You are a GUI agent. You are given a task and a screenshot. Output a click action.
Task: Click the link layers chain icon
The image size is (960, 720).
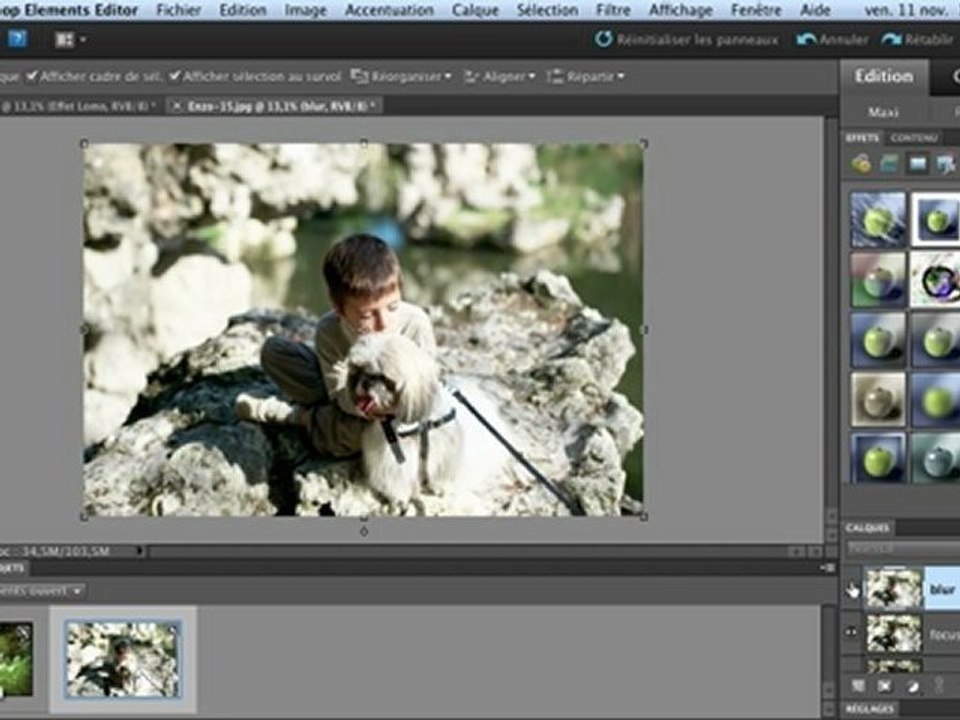coord(939,686)
